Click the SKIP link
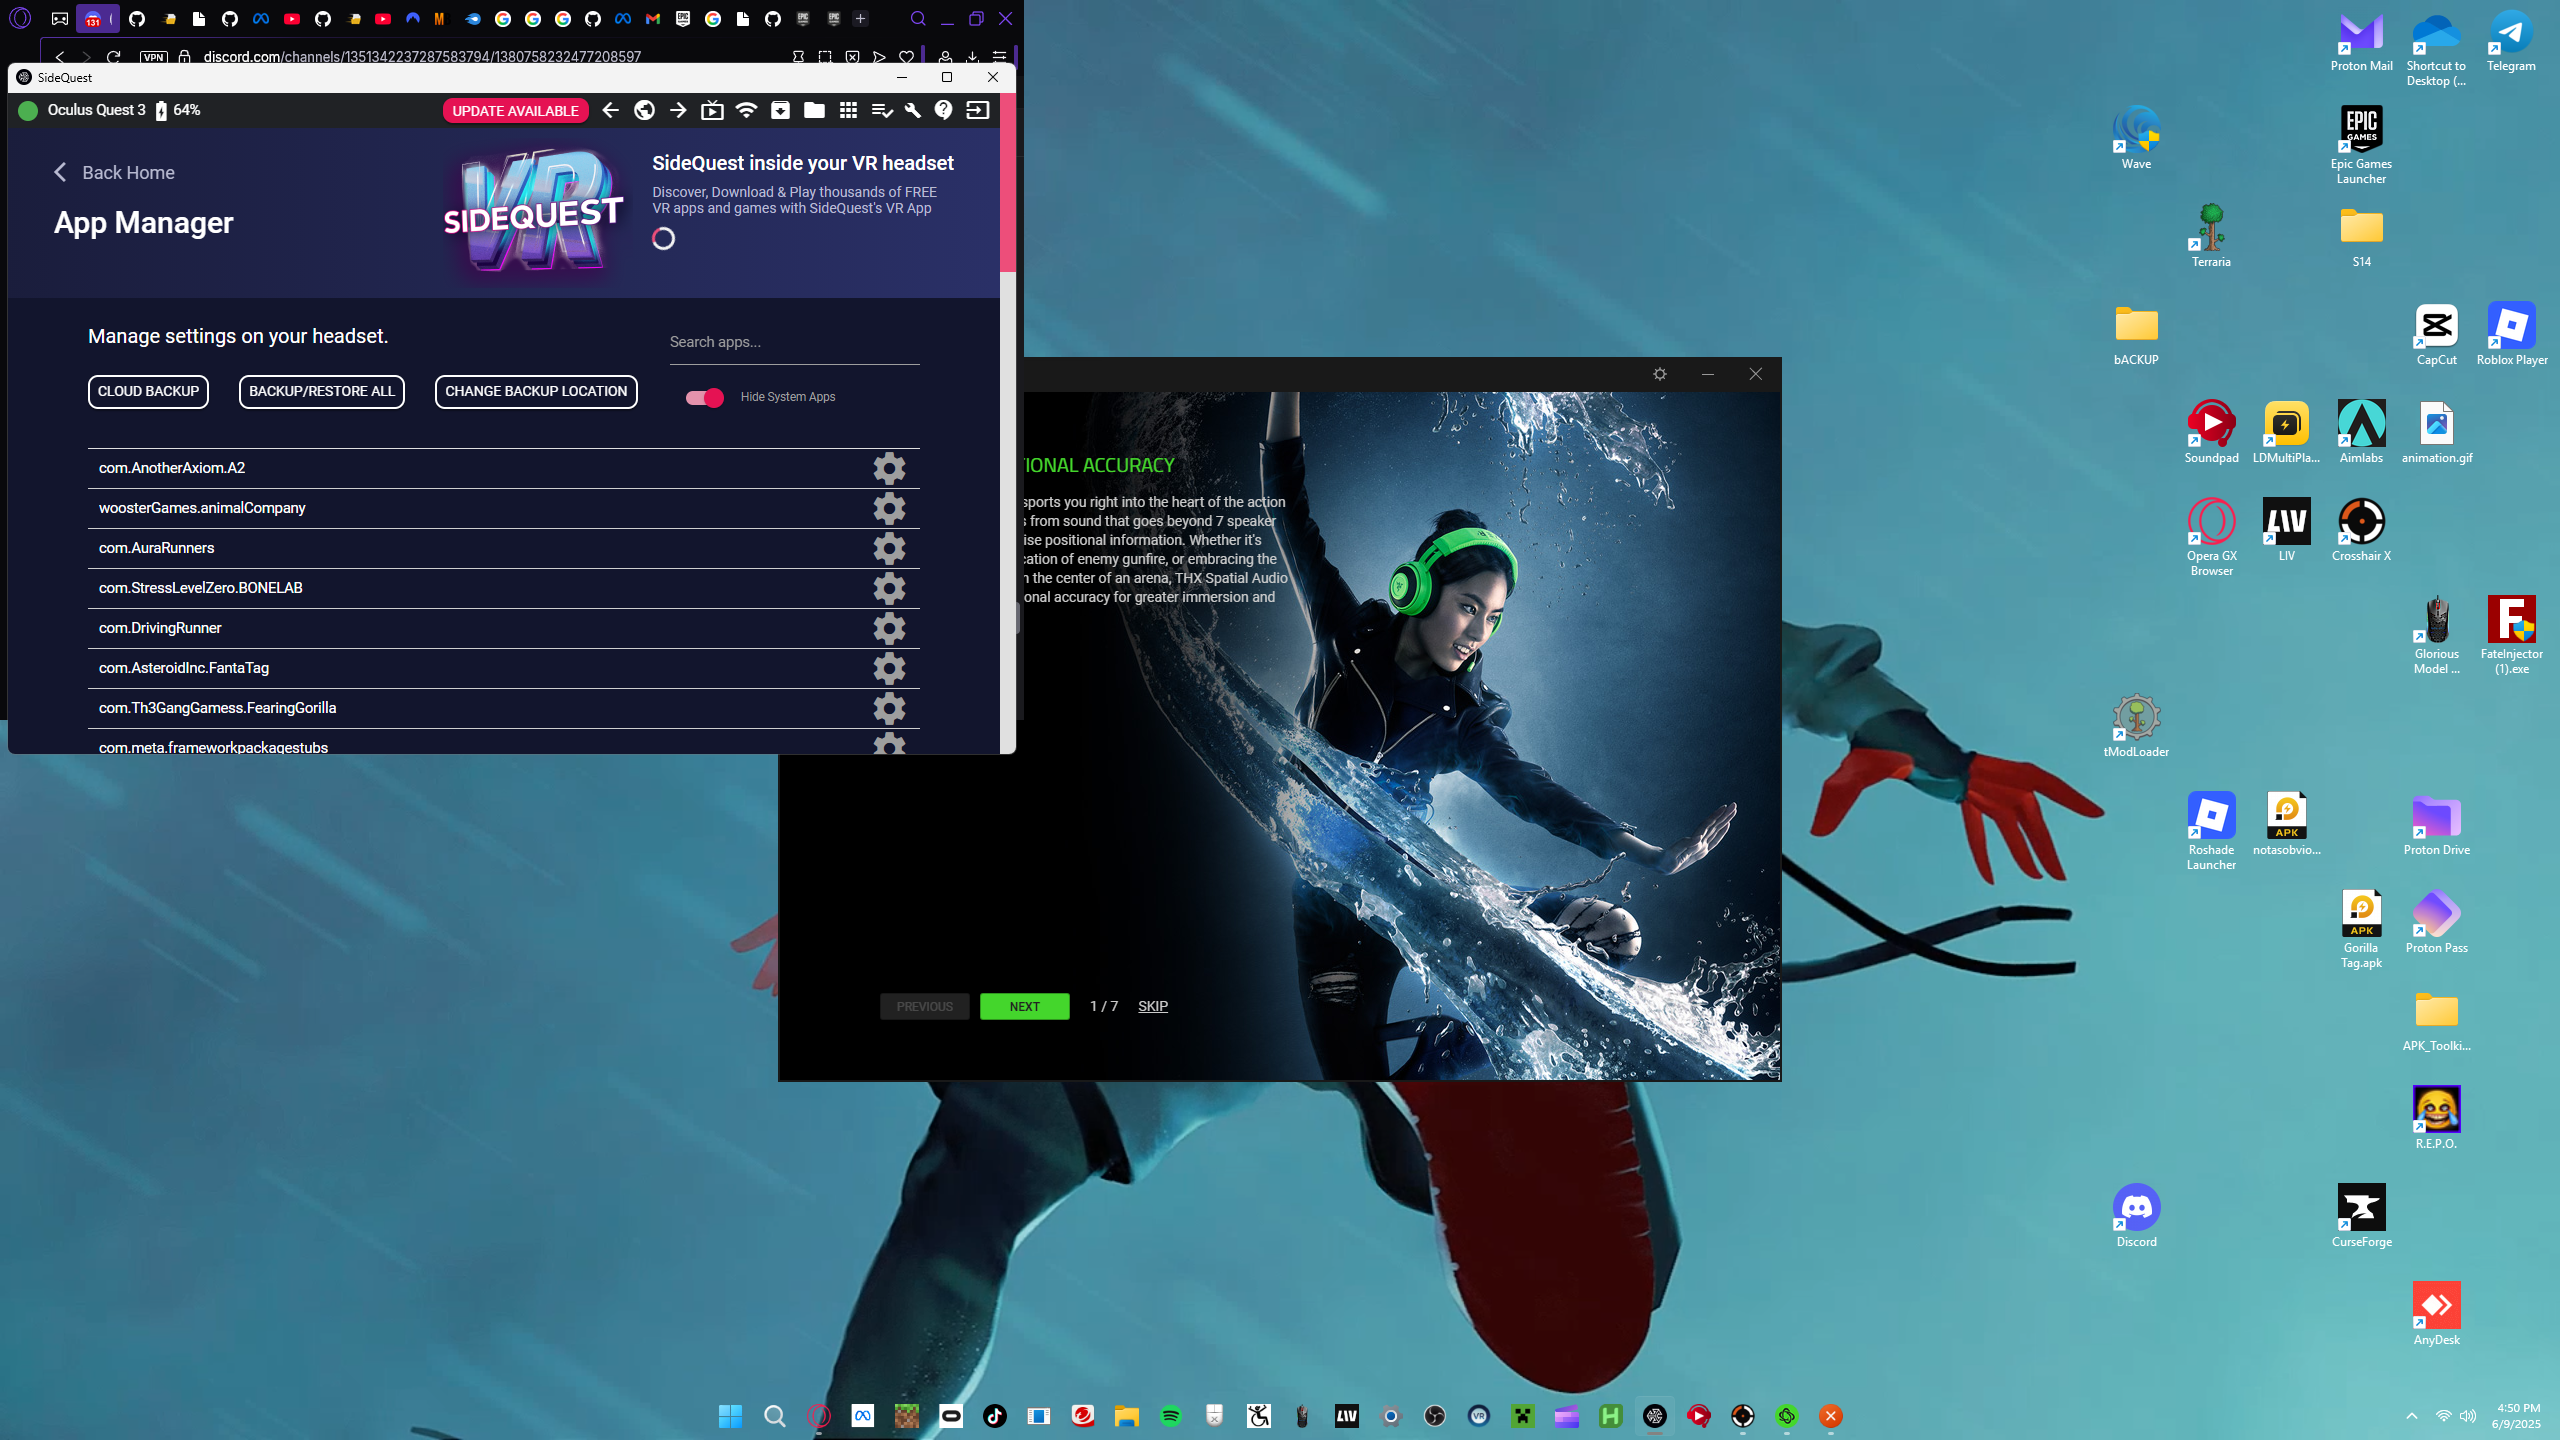This screenshot has width=2560, height=1440. [x=1152, y=1006]
